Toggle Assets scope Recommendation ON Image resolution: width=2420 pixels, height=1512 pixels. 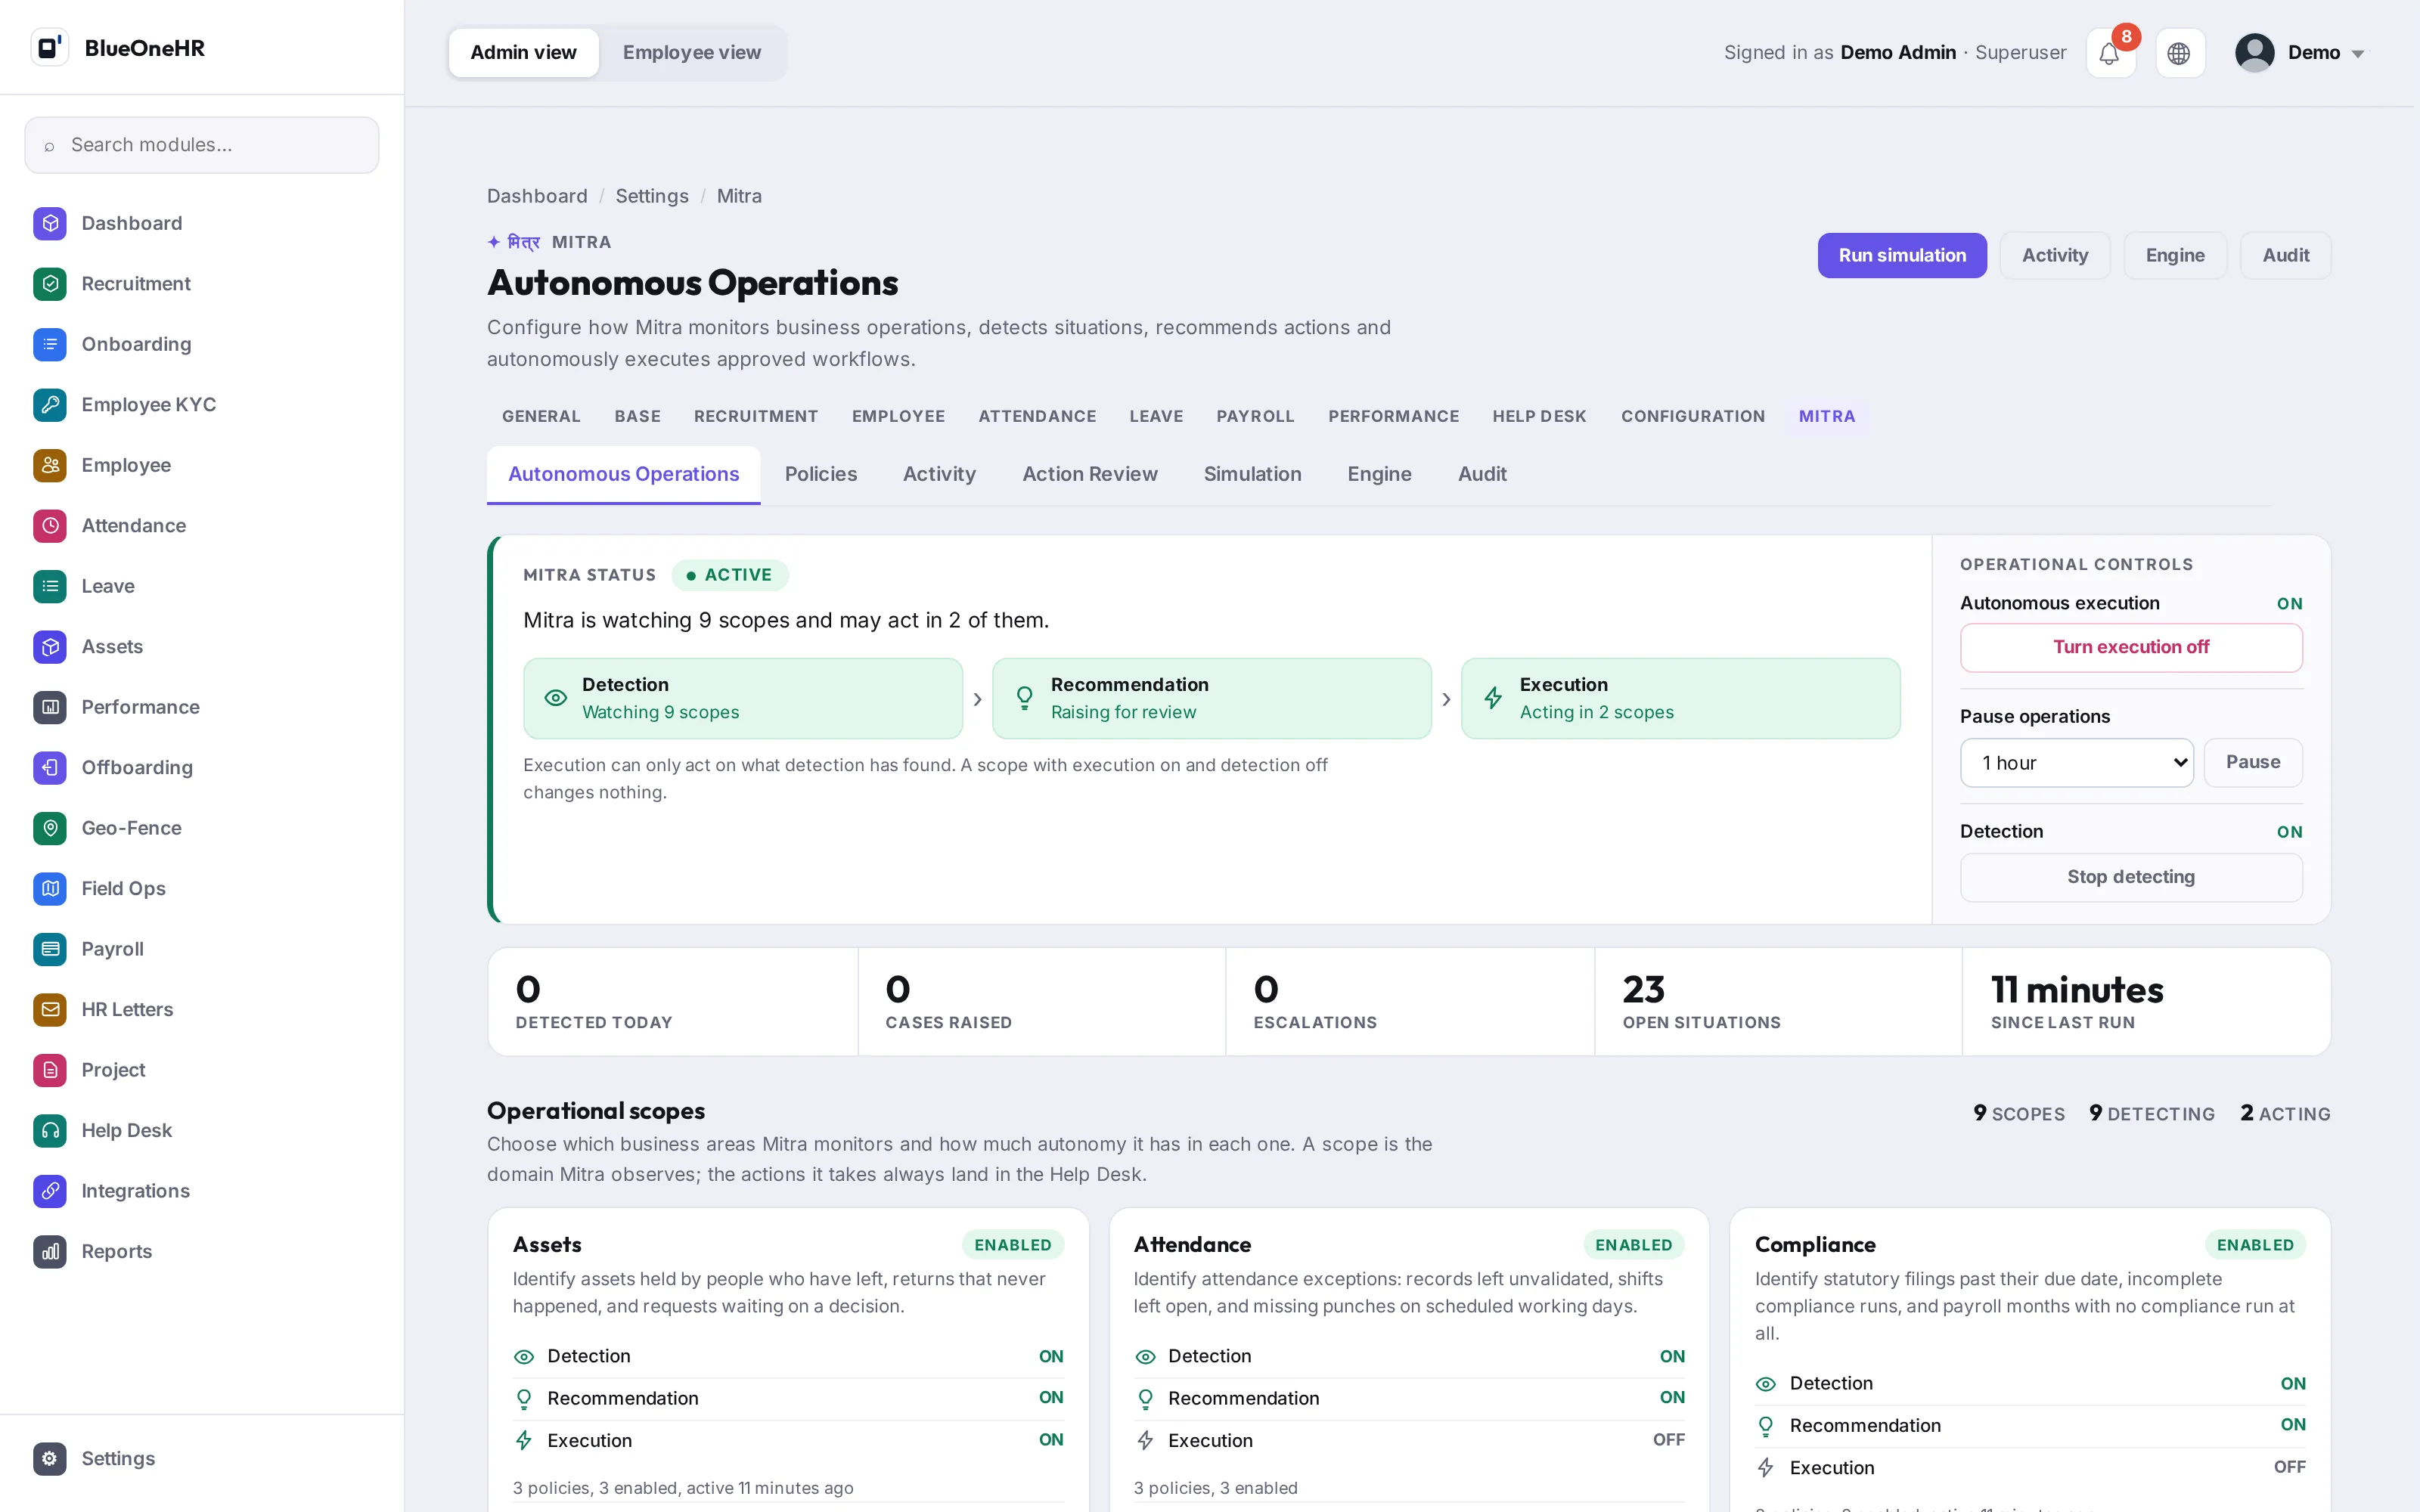point(1051,1397)
